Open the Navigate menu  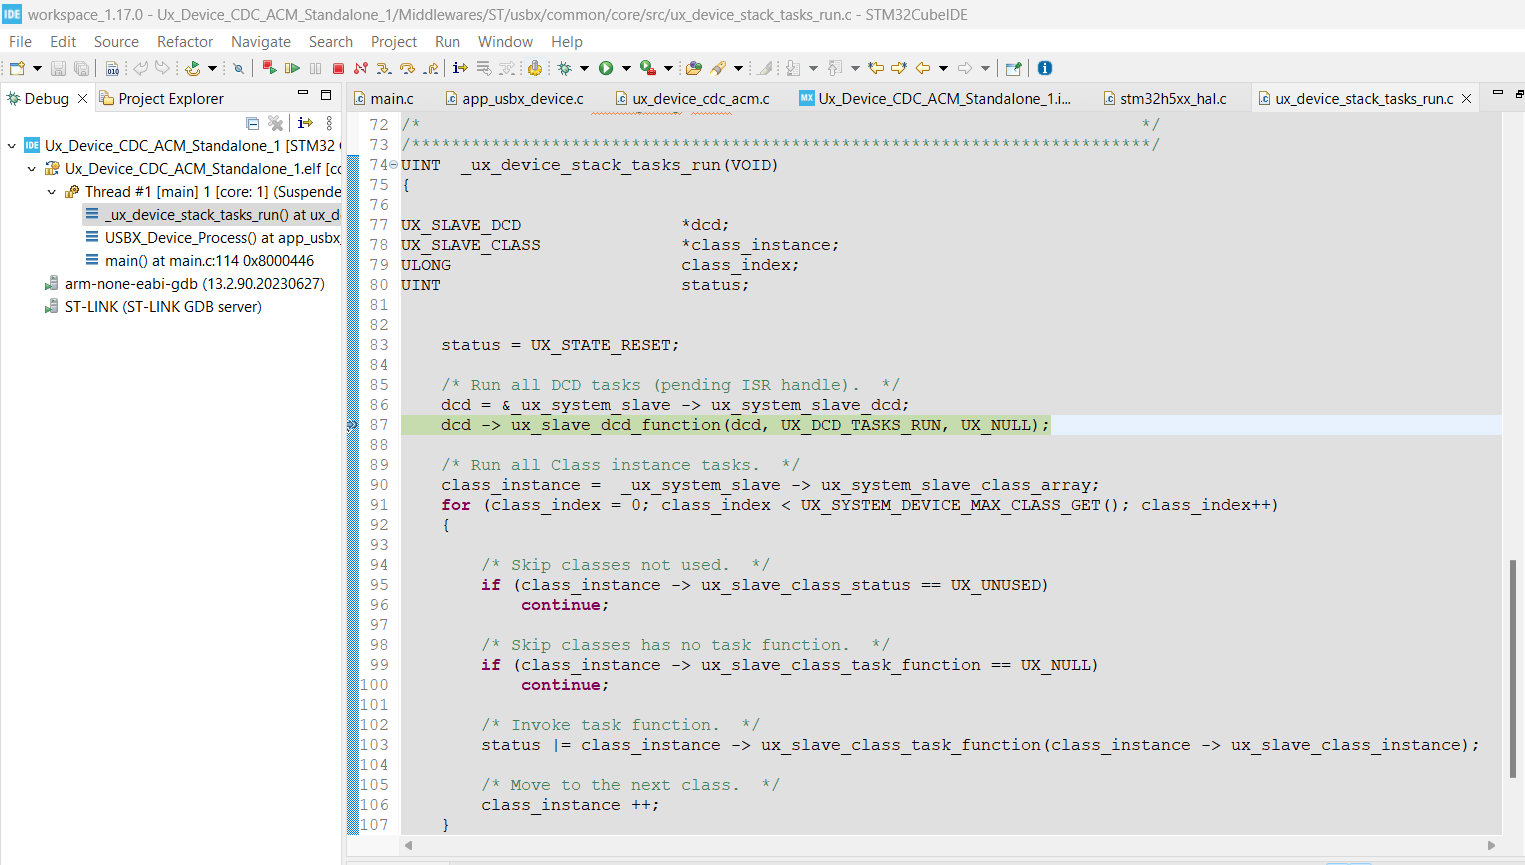click(x=260, y=42)
